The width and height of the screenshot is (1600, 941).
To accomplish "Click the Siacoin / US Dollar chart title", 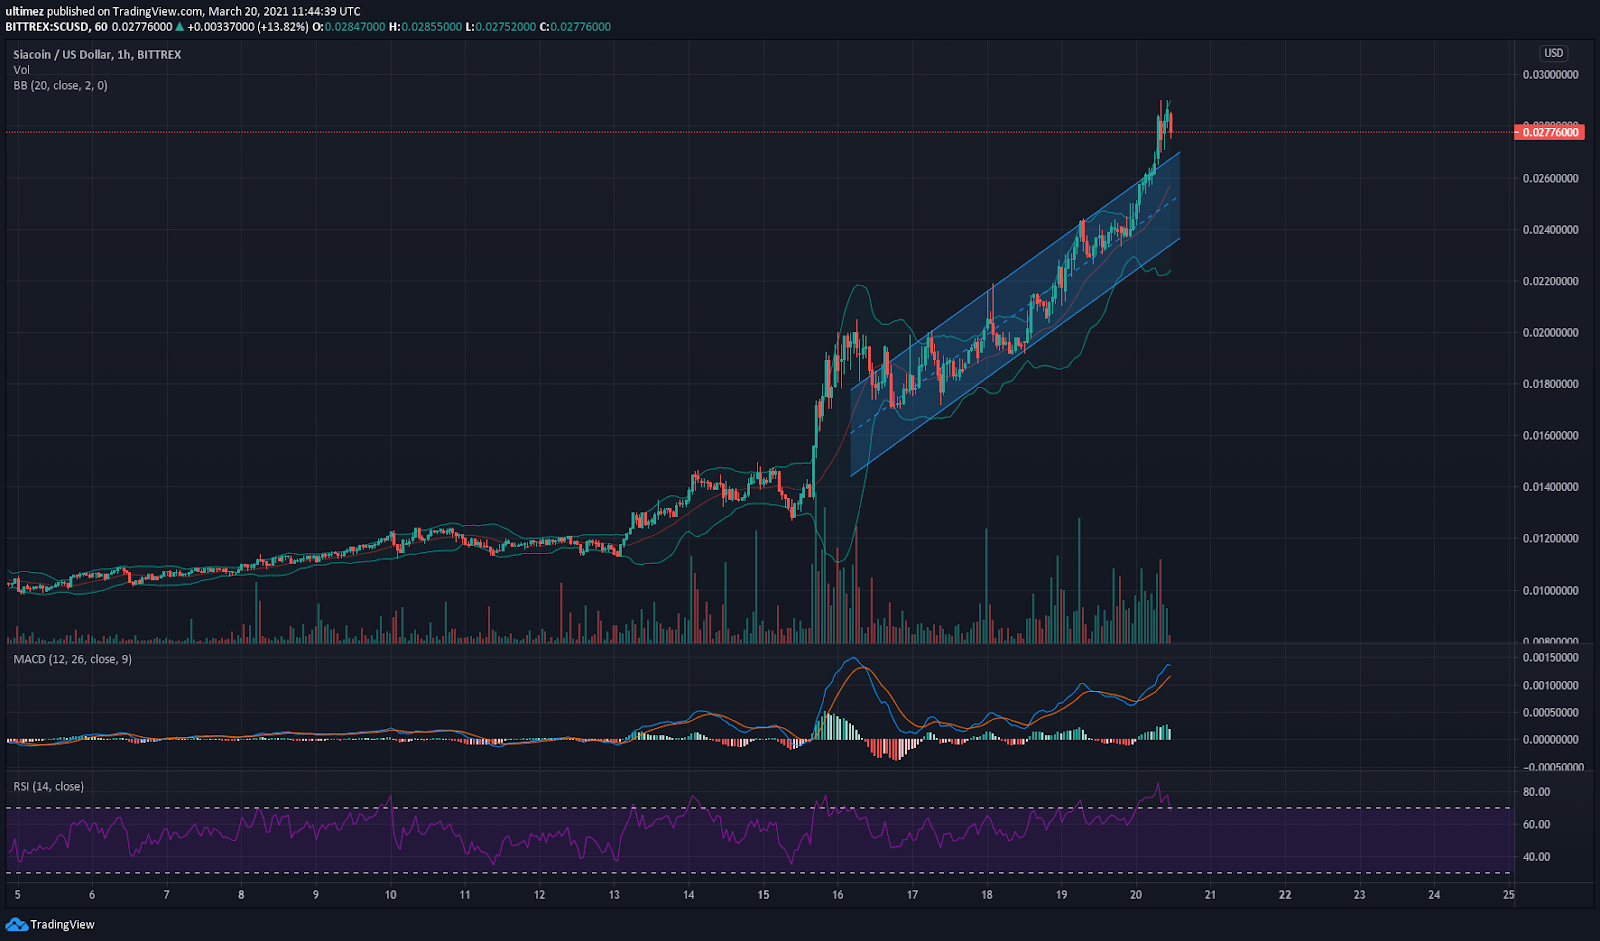I will click(x=97, y=55).
